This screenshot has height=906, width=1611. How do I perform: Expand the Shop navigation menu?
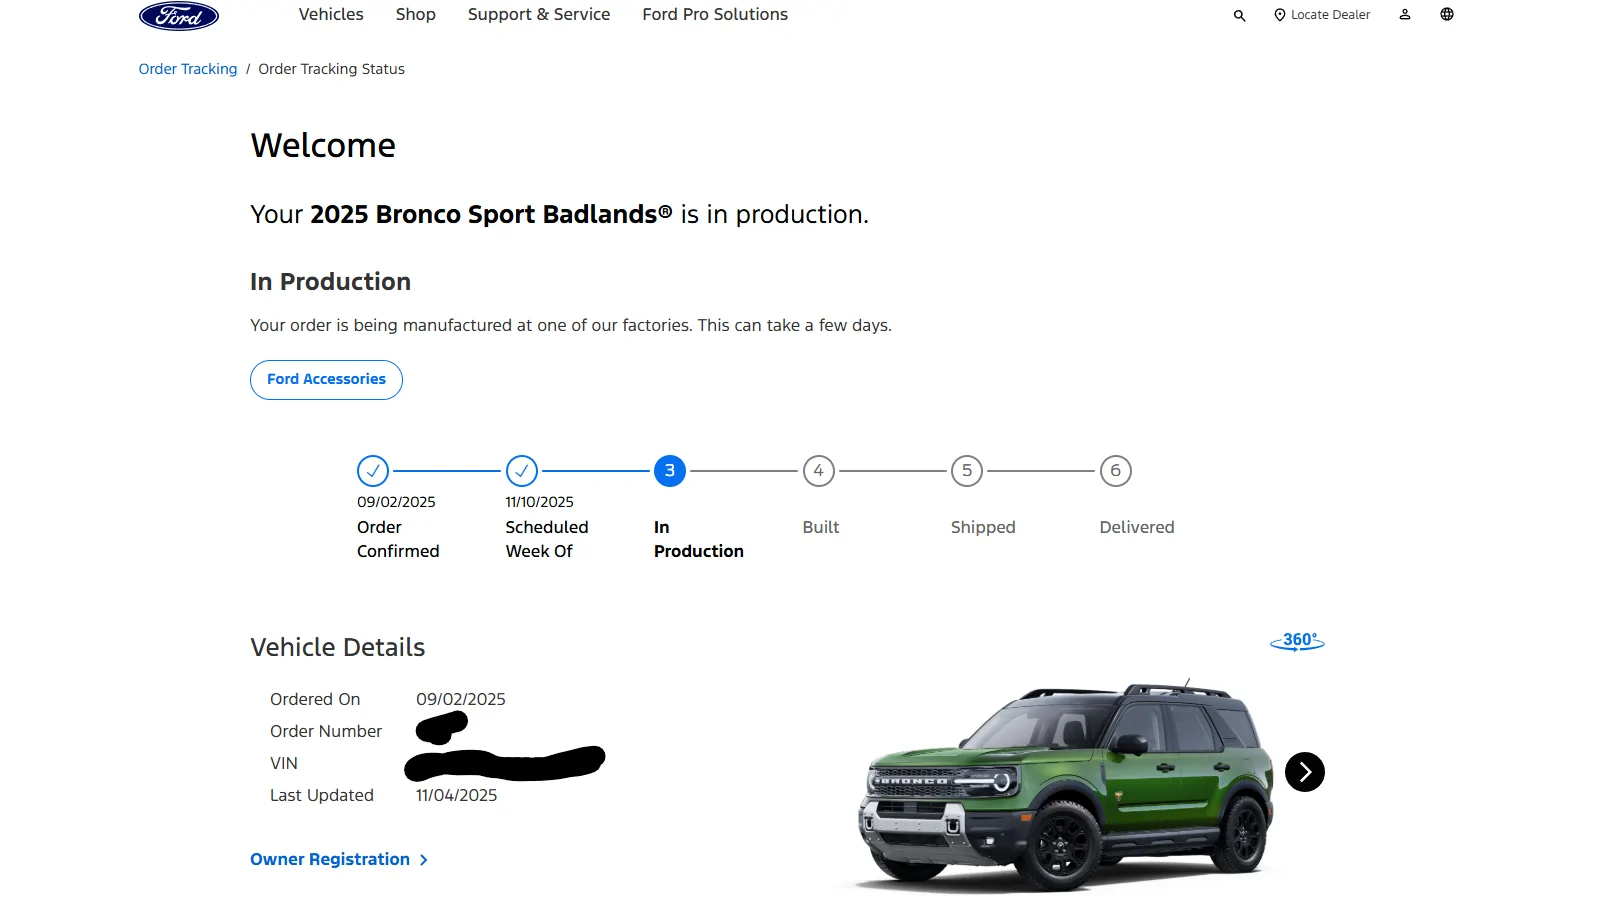416,15
